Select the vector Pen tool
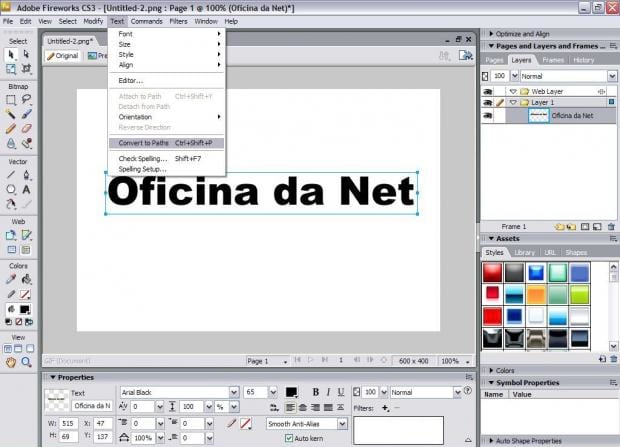This screenshot has height=447, width=620. click(26, 174)
